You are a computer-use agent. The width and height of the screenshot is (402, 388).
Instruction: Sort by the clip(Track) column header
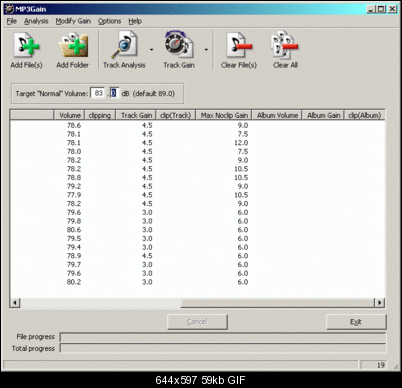point(176,115)
